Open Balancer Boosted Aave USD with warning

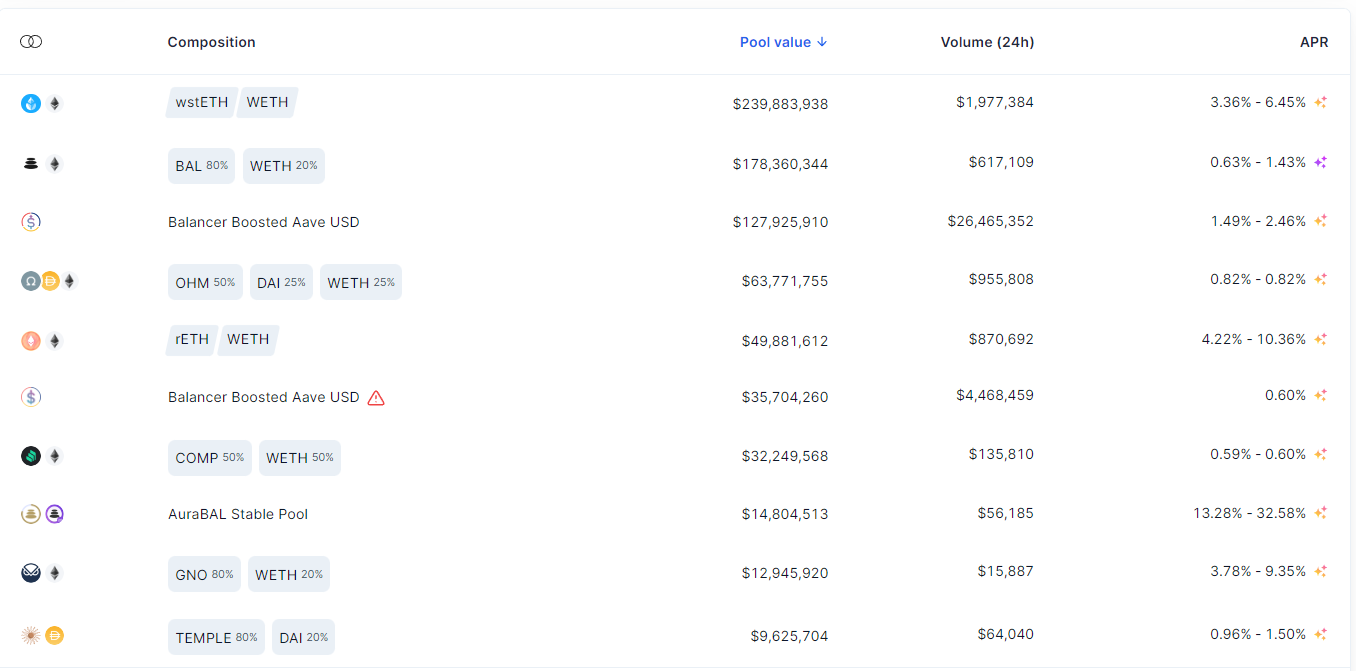point(264,397)
